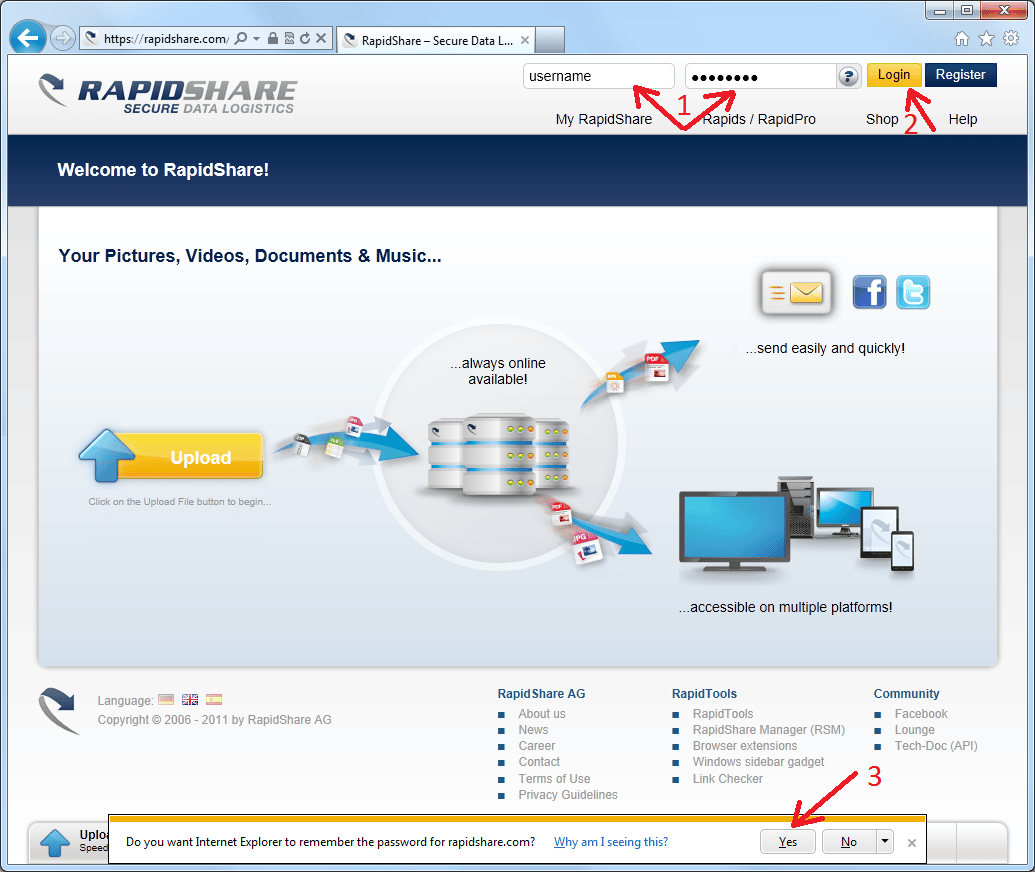Open the Rapids / RapidPro menu

click(759, 119)
